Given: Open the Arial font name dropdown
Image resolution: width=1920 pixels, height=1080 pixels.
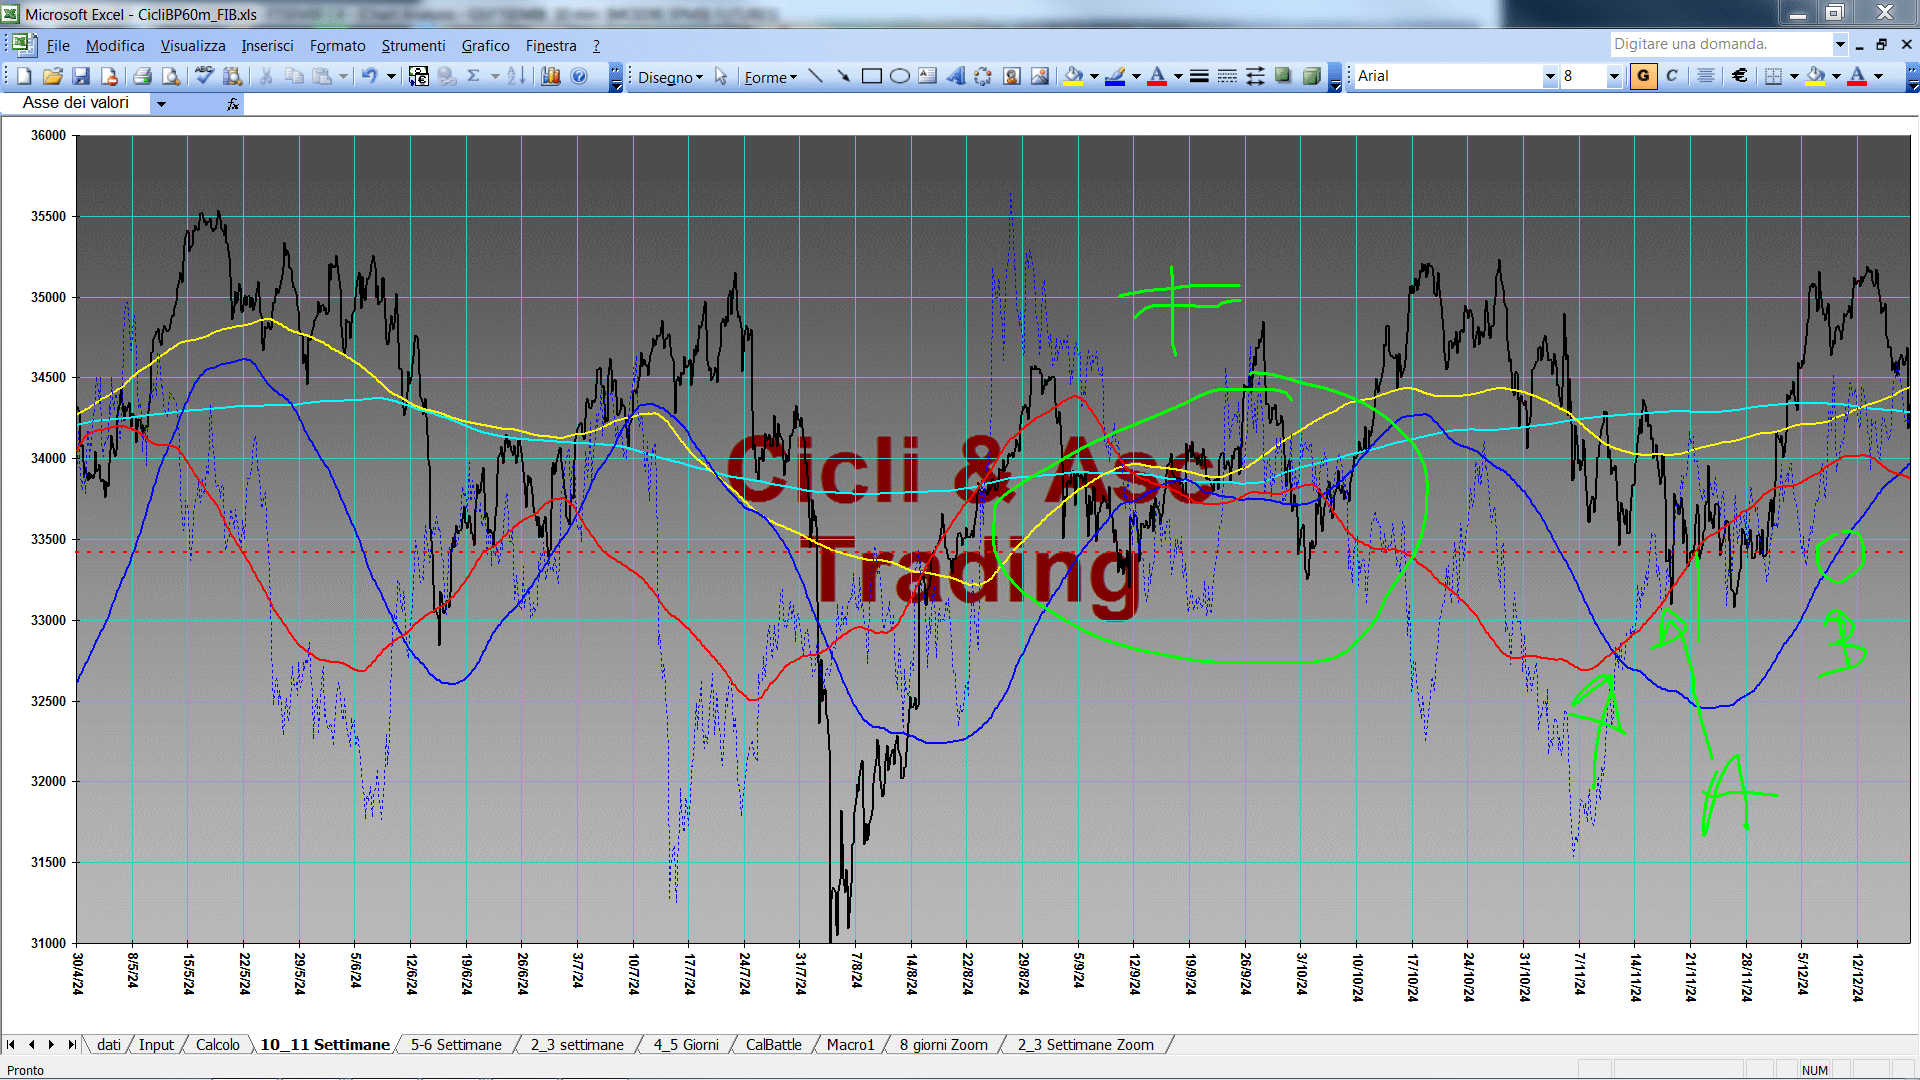Looking at the screenshot, I should coord(1550,76).
